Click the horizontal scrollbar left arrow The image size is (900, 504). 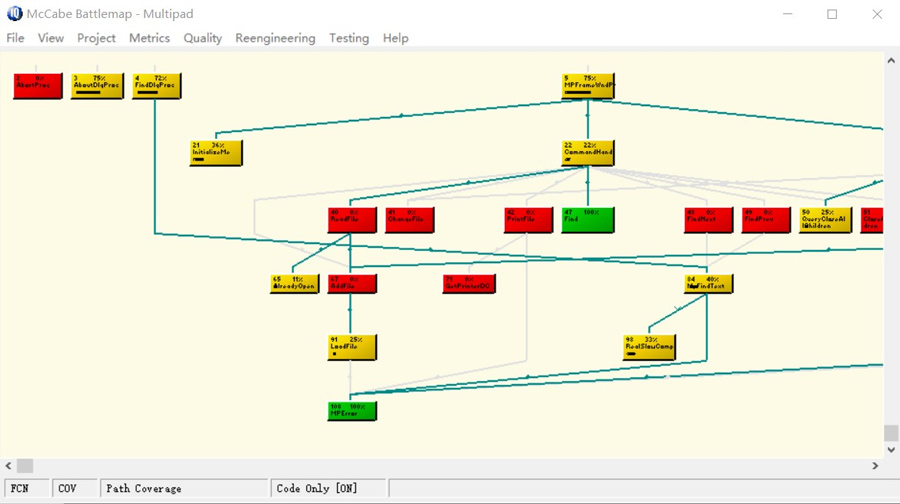pos(8,466)
